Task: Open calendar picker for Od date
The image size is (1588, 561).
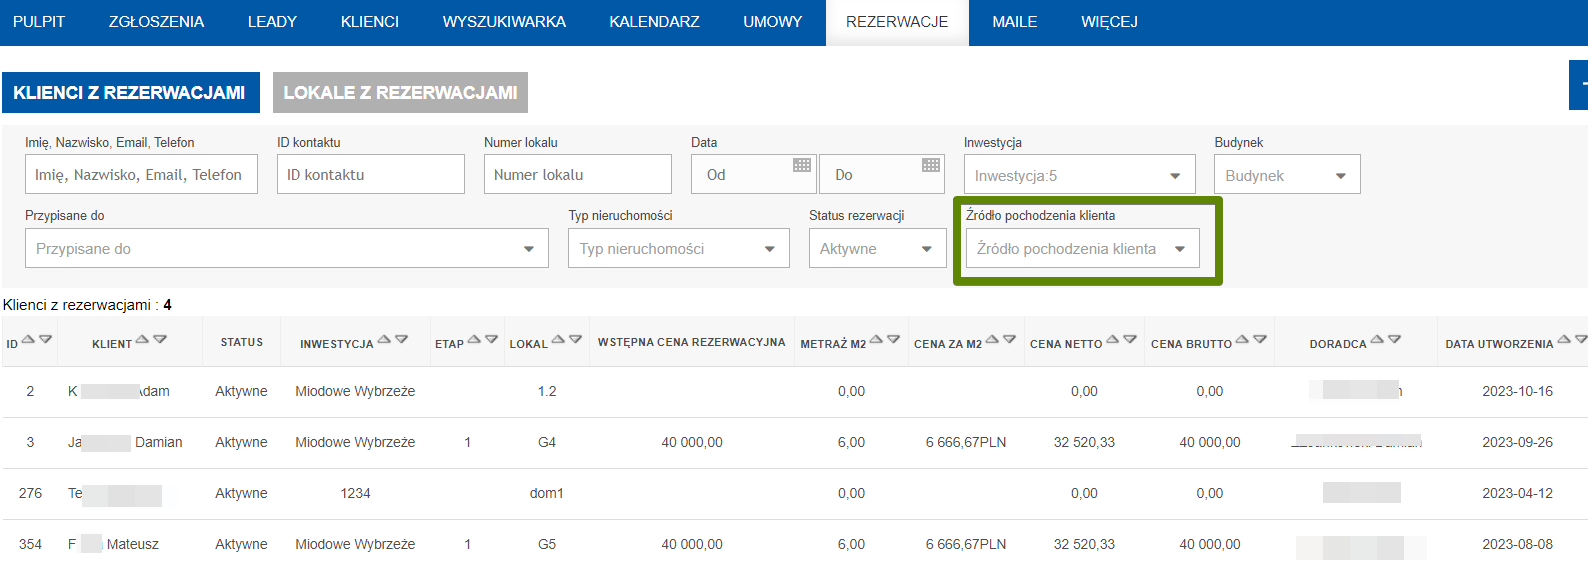Action: (x=802, y=165)
